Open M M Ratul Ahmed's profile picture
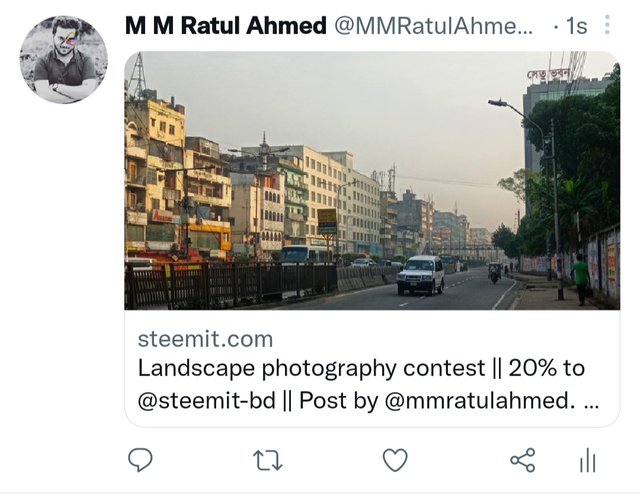640x497 pixels. [x=64, y=59]
